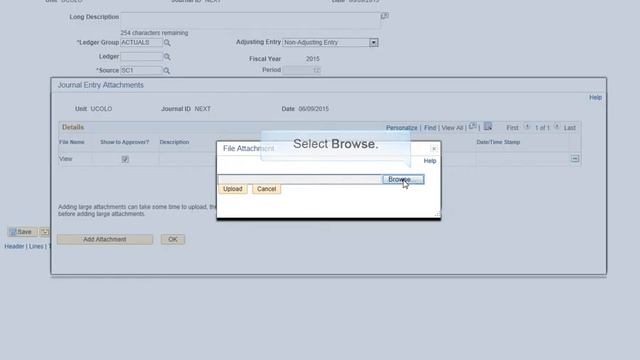Open Ledger lookup magnifier
Viewport: 640px width, 360px height.
[x=167, y=57]
